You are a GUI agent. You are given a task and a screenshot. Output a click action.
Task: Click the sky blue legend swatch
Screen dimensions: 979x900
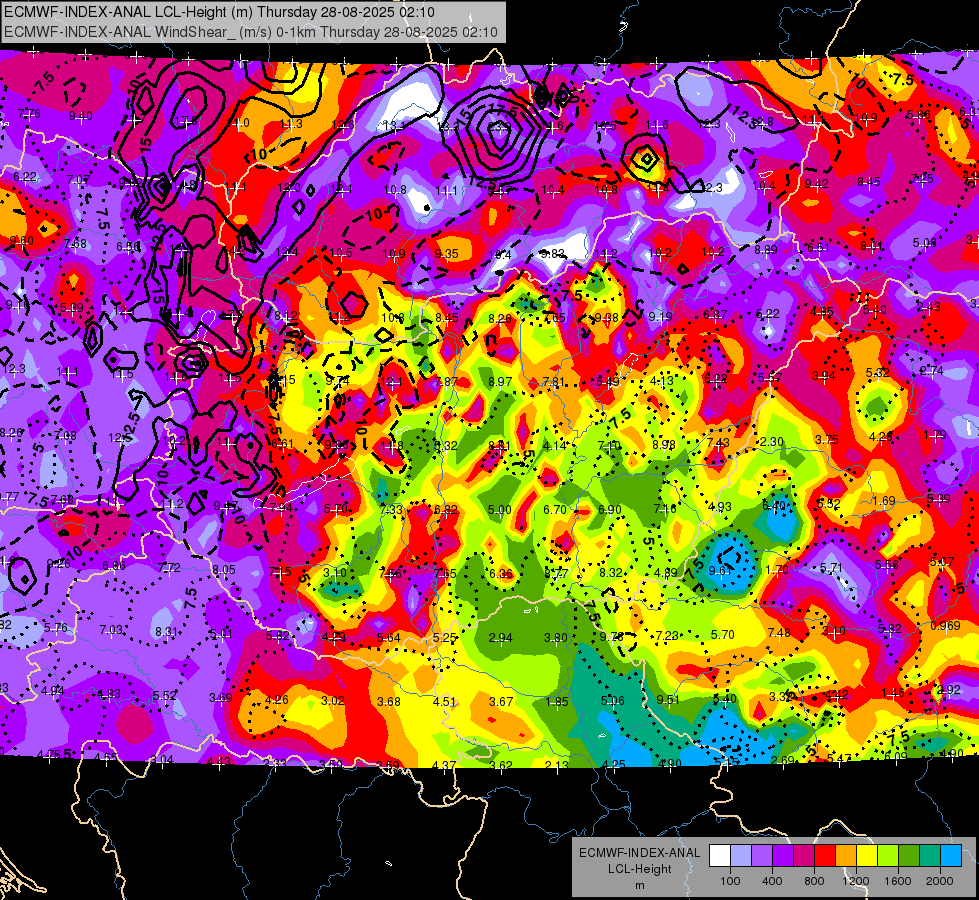[951, 856]
